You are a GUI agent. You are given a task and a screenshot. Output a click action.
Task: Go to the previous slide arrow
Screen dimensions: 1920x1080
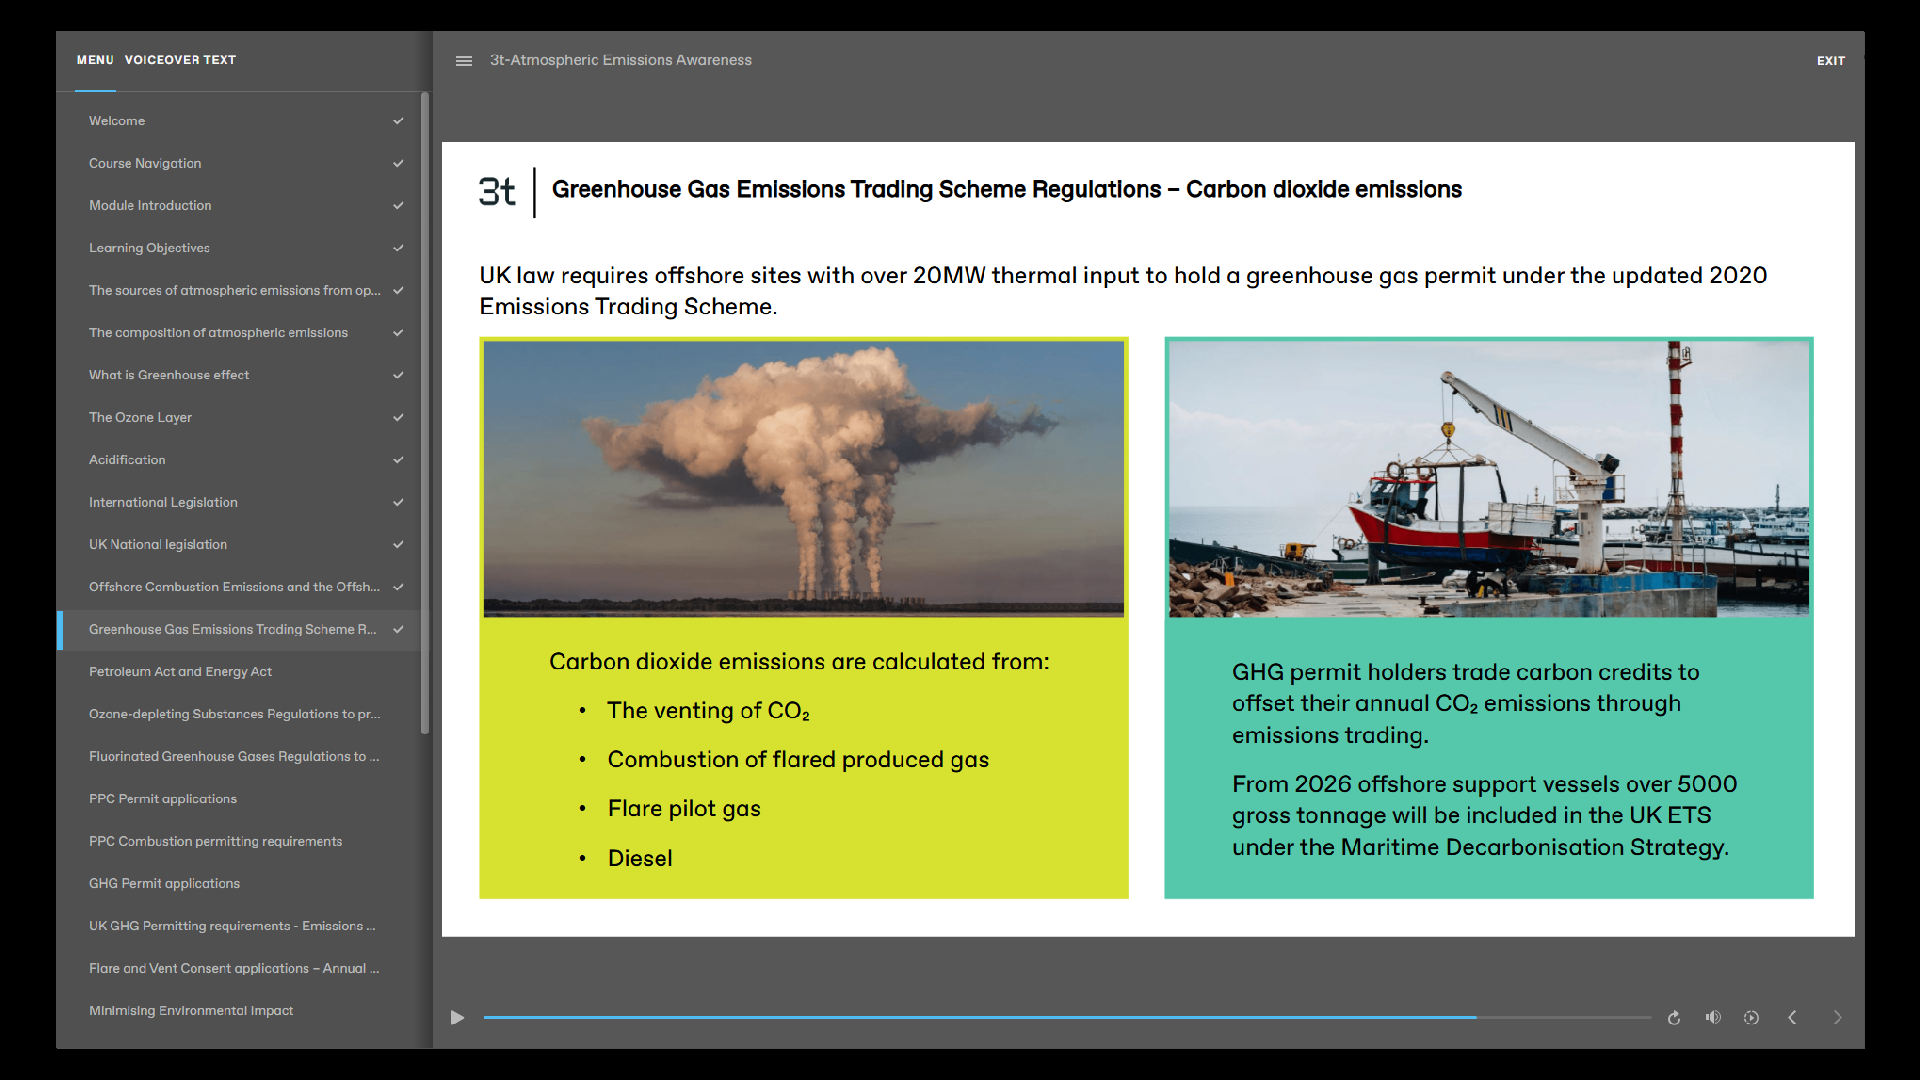click(1792, 1017)
